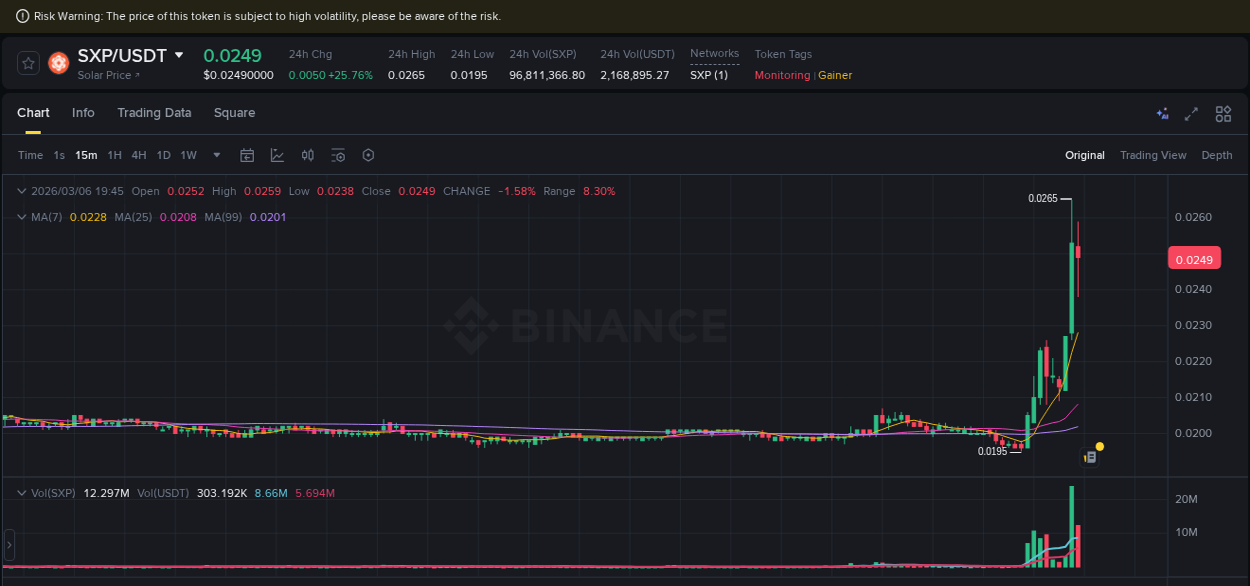The width and height of the screenshot is (1250, 586).
Task: Launch the Binance AI assistant icon
Action: (1162, 114)
